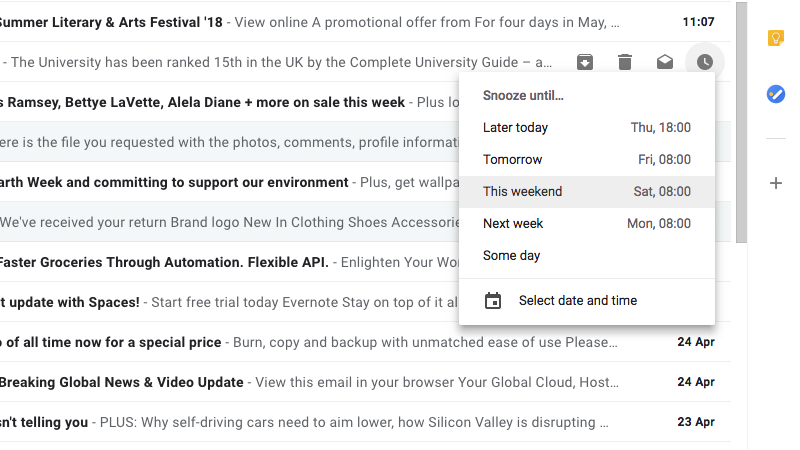Viewport: 800px width, 450px height.
Task: Click the vertical scrollbar of inbox
Action: point(741,120)
